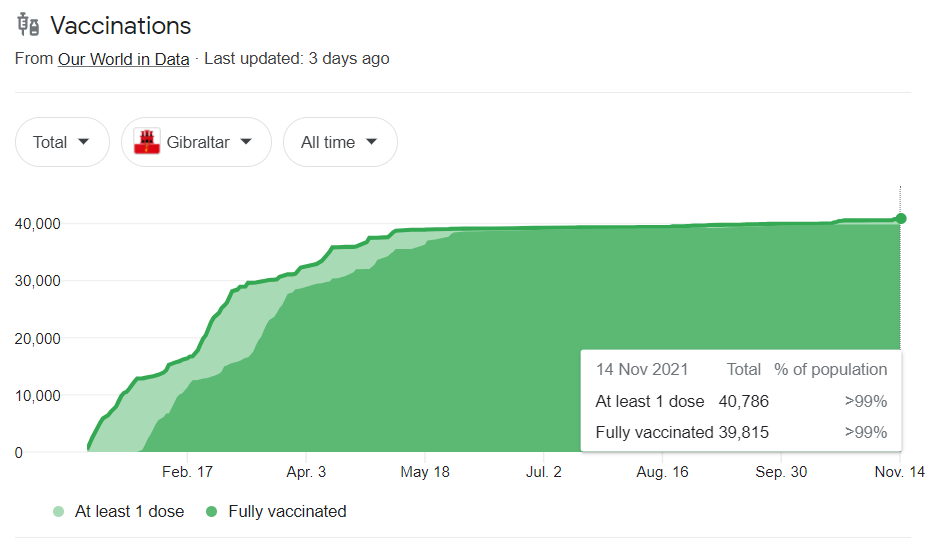Toggle the Fully vaccinated legend label
Image resolution: width=935 pixels, height=540 pixels.
[x=287, y=512]
